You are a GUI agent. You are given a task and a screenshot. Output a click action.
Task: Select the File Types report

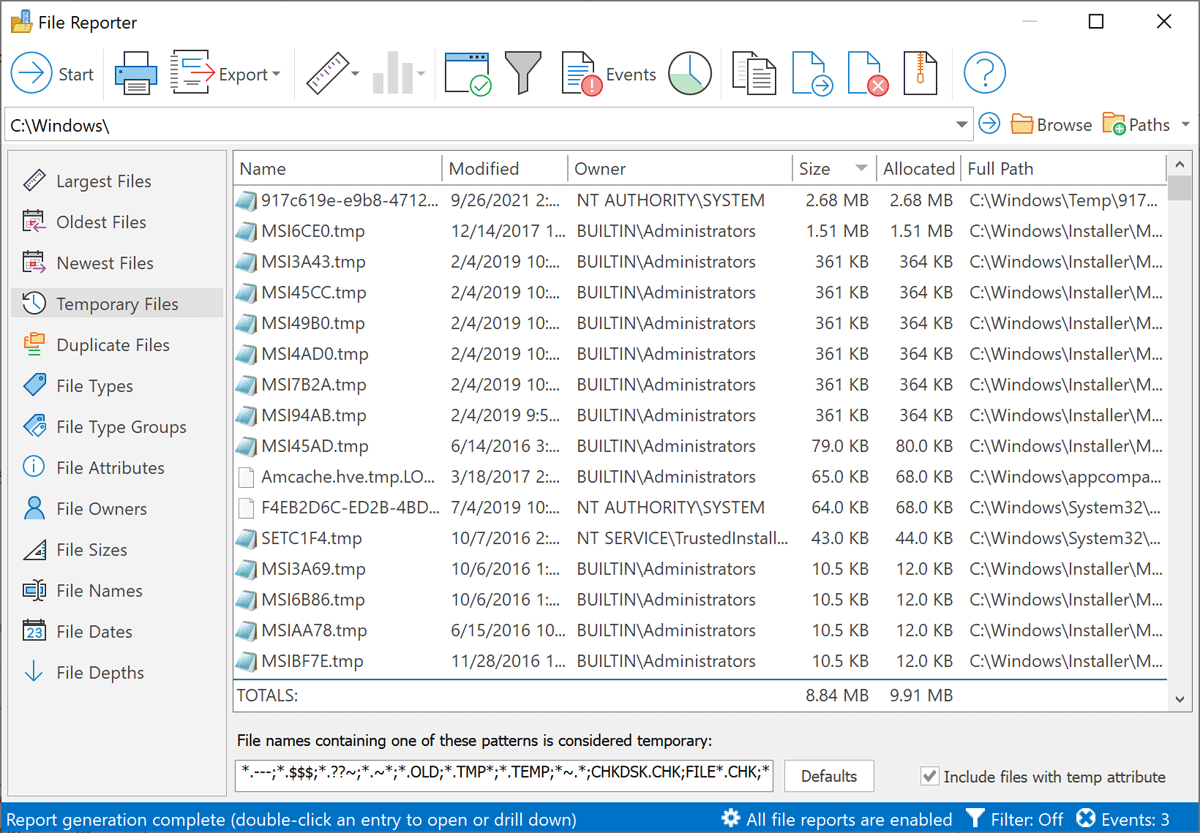click(x=117, y=386)
